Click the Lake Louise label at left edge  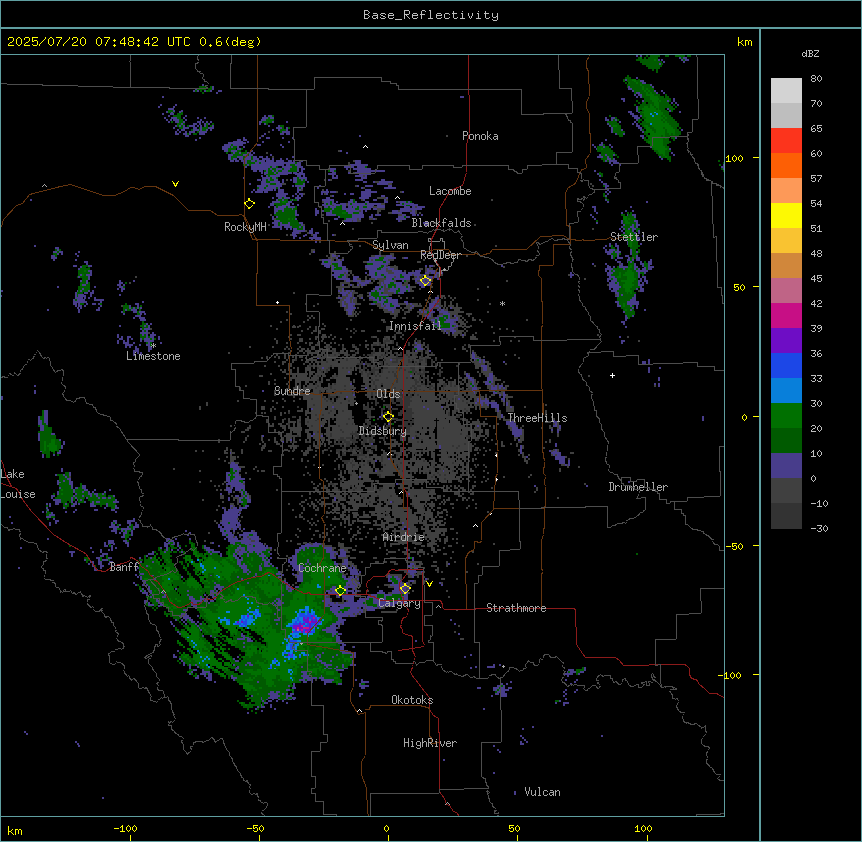tap(17, 484)
